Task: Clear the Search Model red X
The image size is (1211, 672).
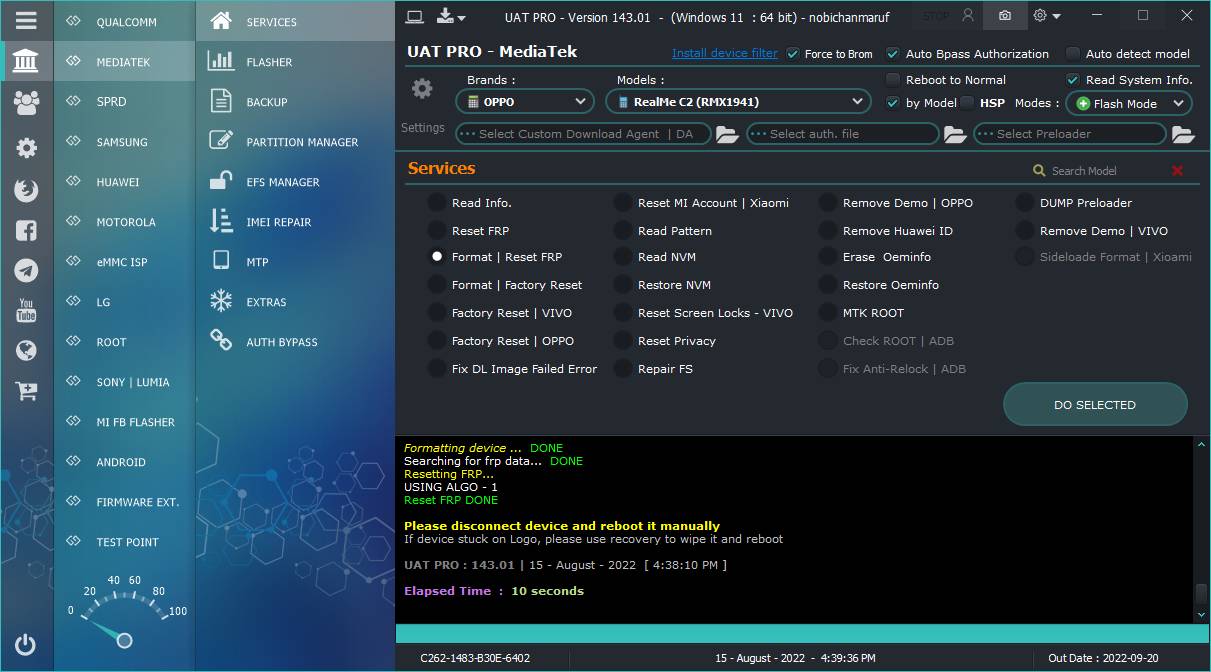Action: 1177,171
